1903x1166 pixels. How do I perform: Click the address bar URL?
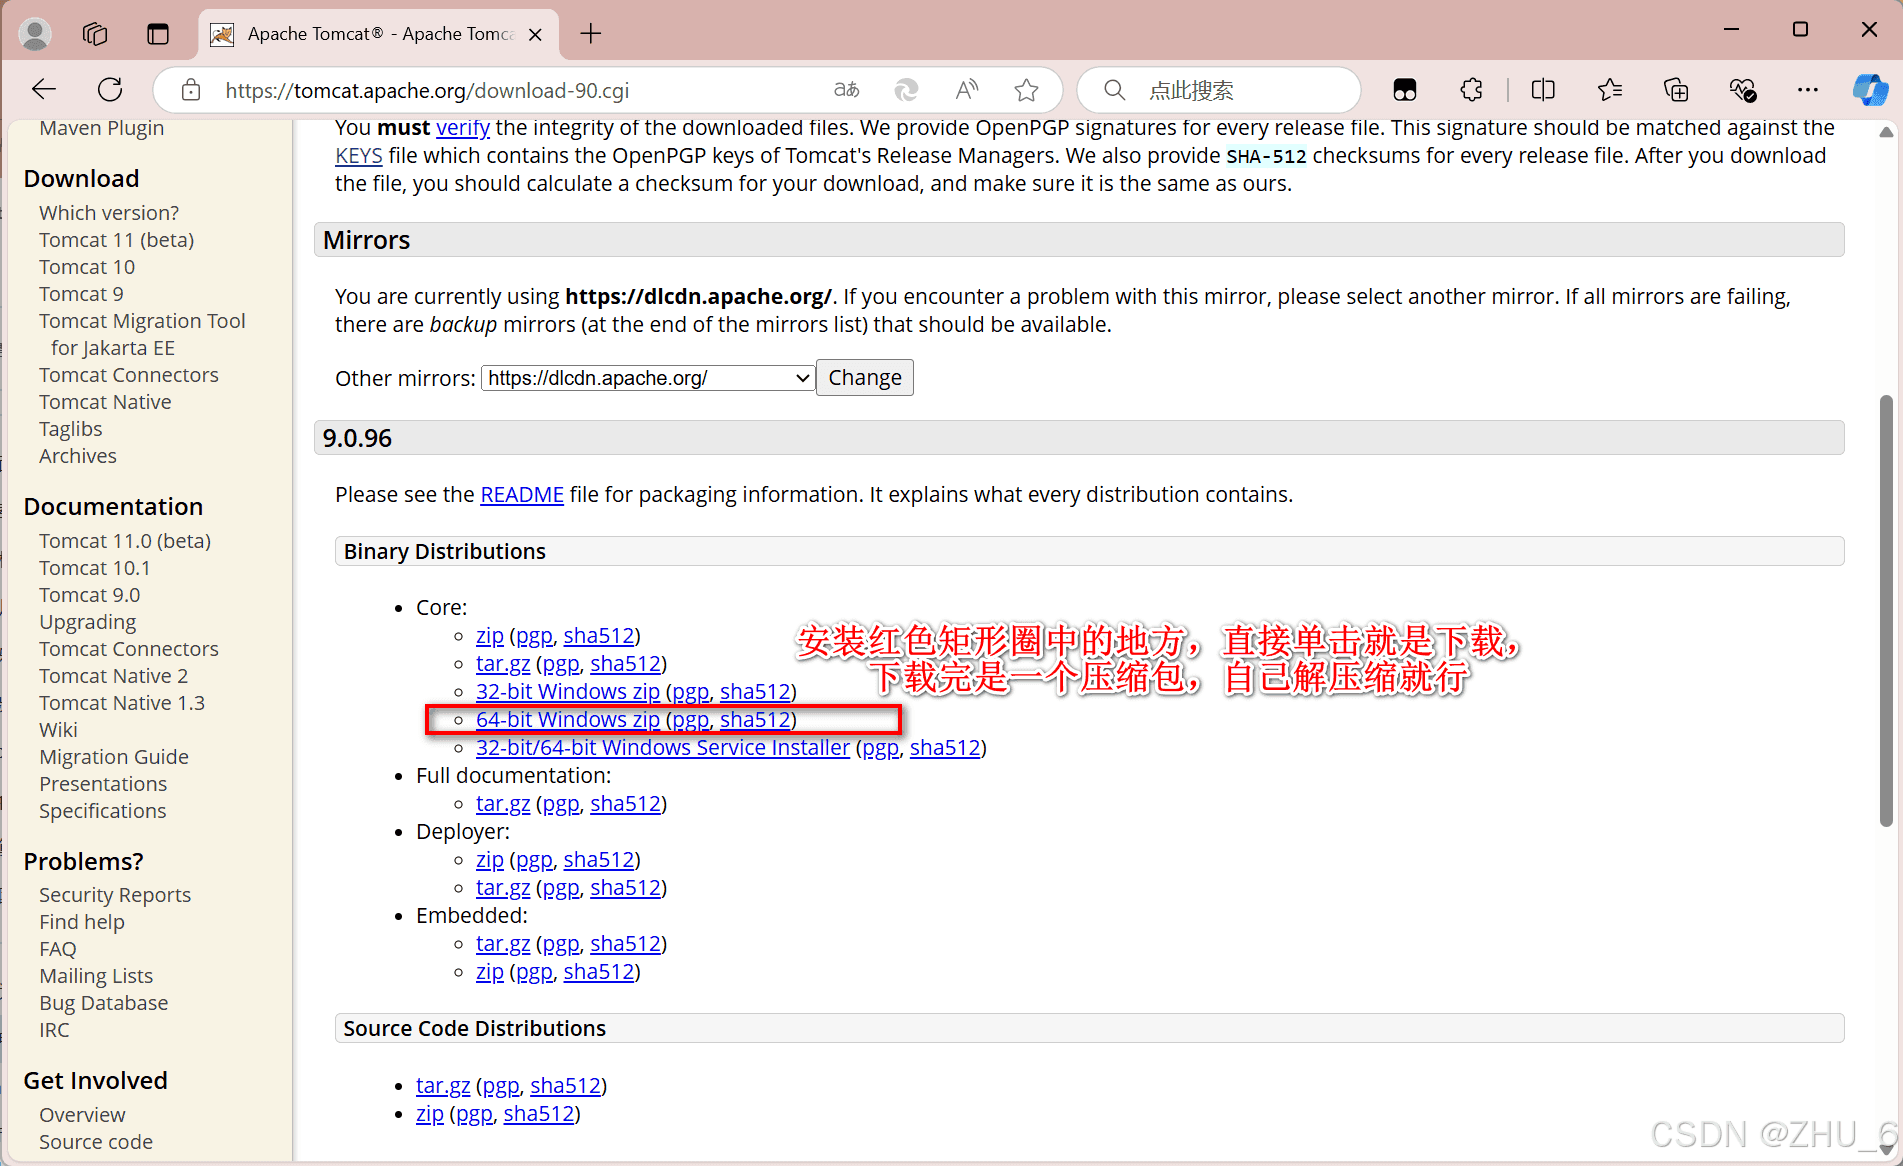[x=427, y=91]
